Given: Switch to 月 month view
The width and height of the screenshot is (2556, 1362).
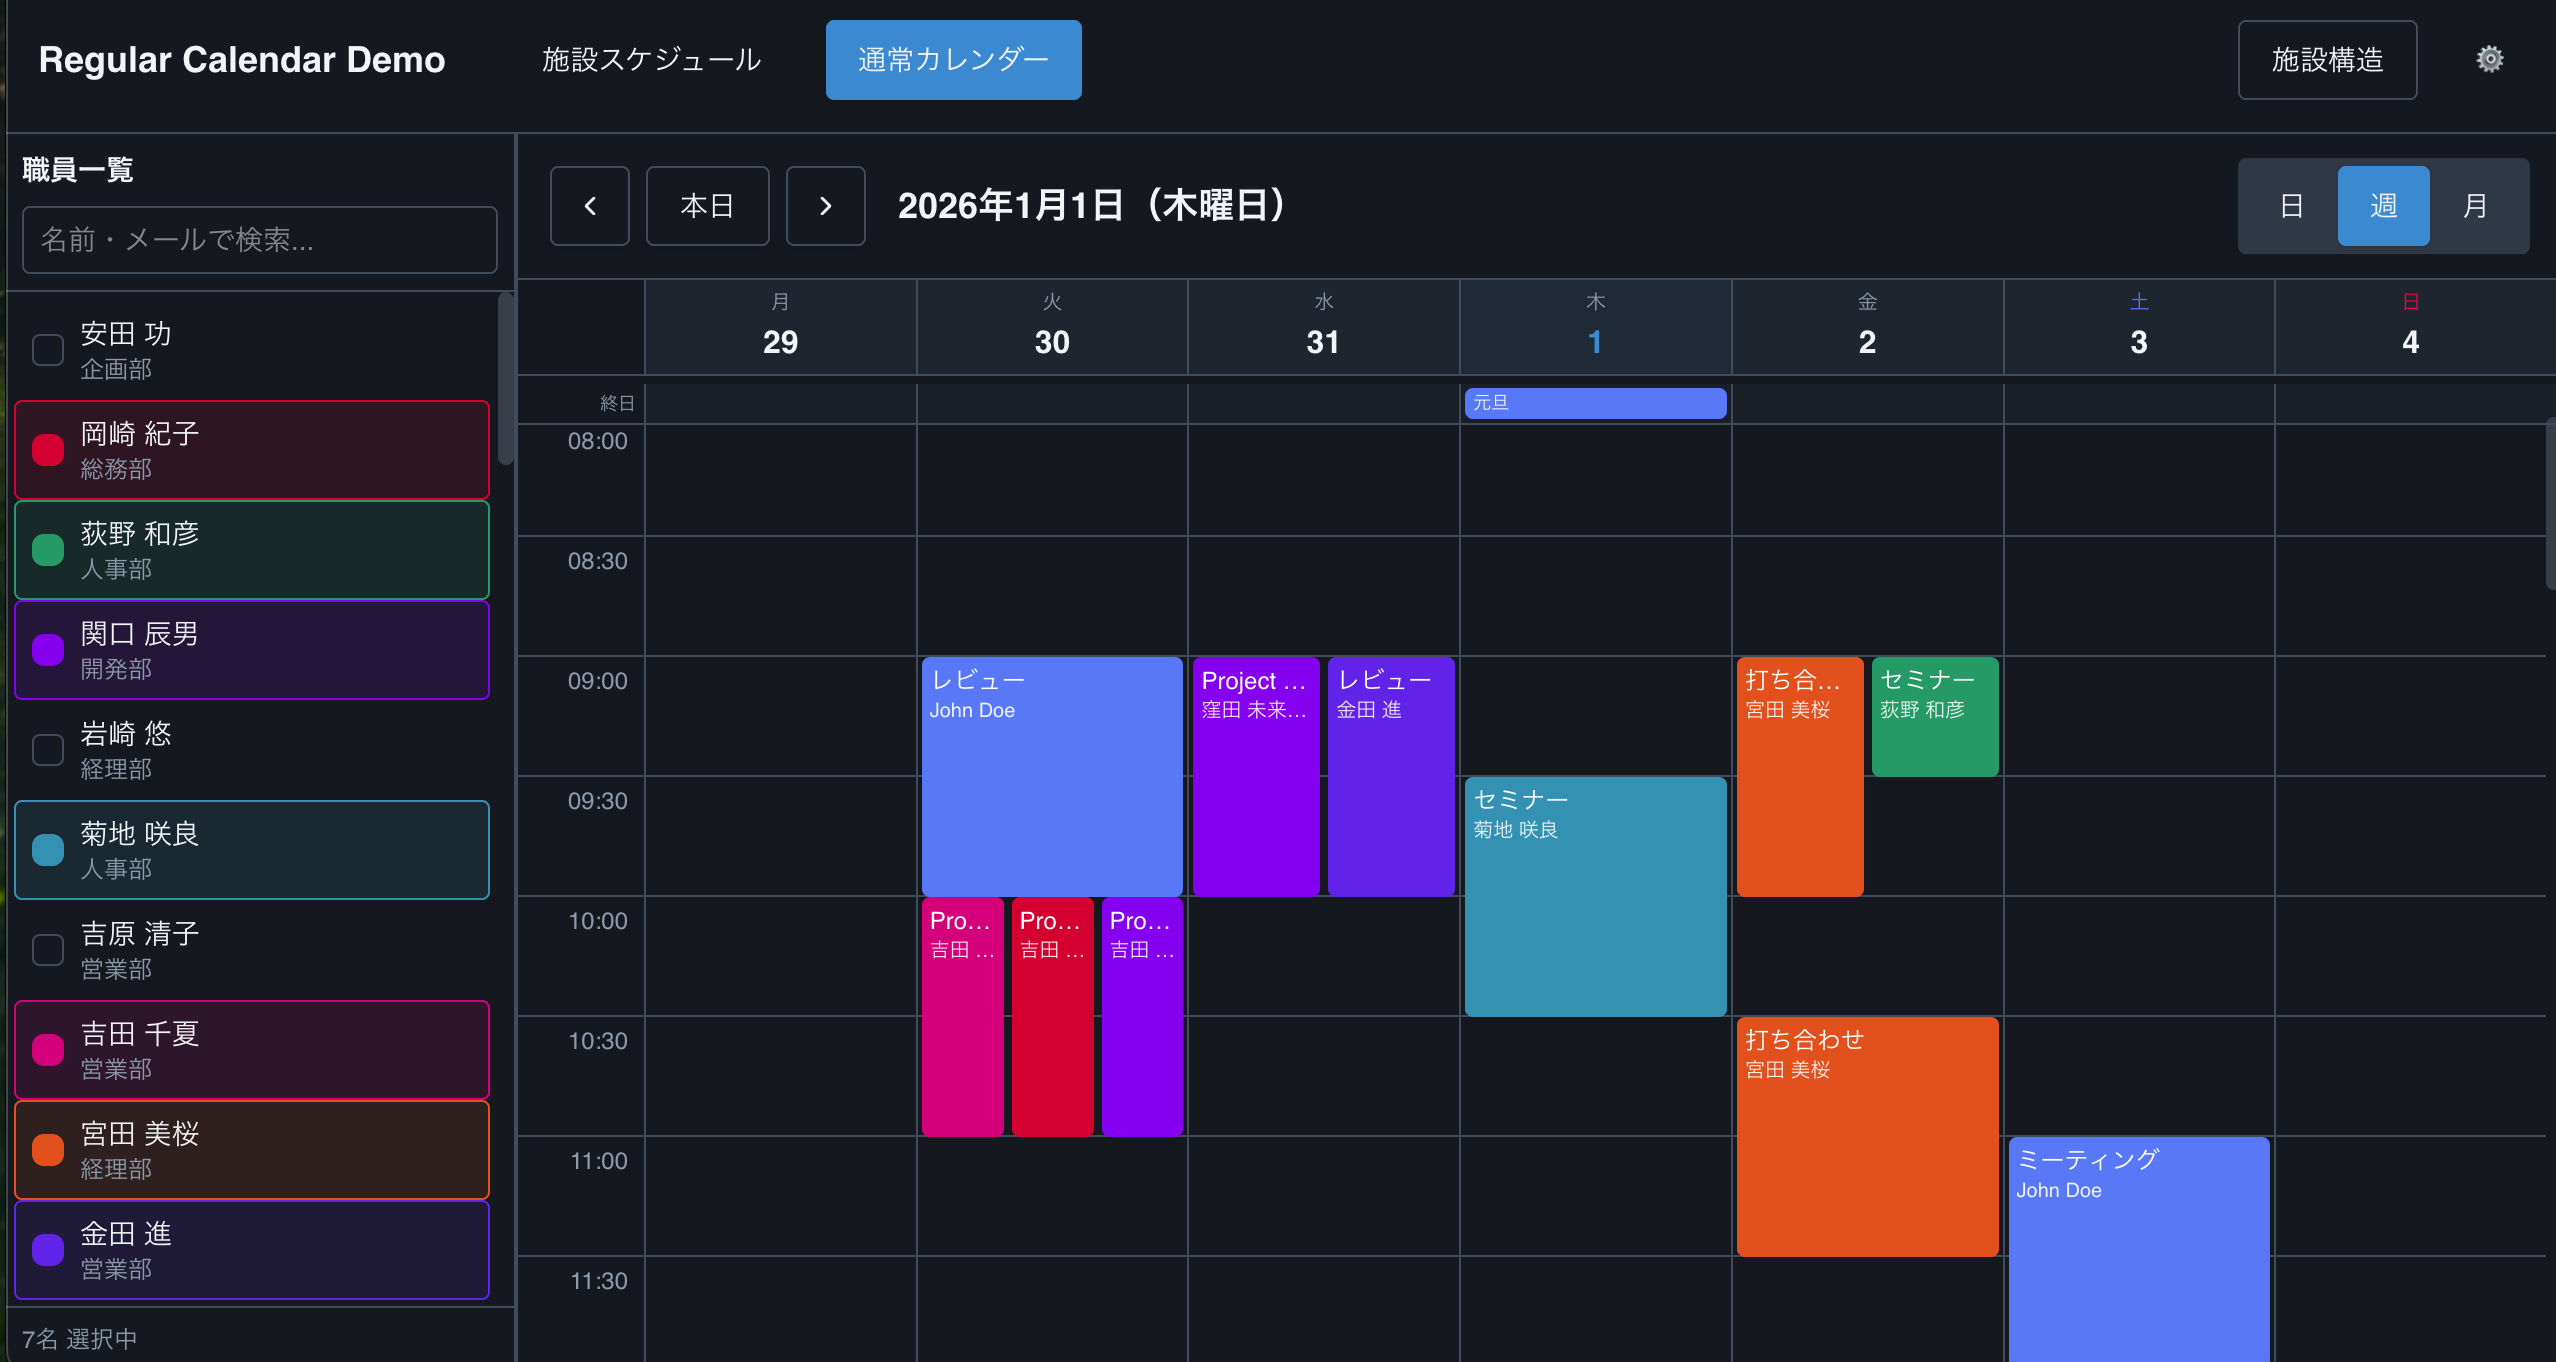Looking at the screenshot, I should click(2475, 205).
